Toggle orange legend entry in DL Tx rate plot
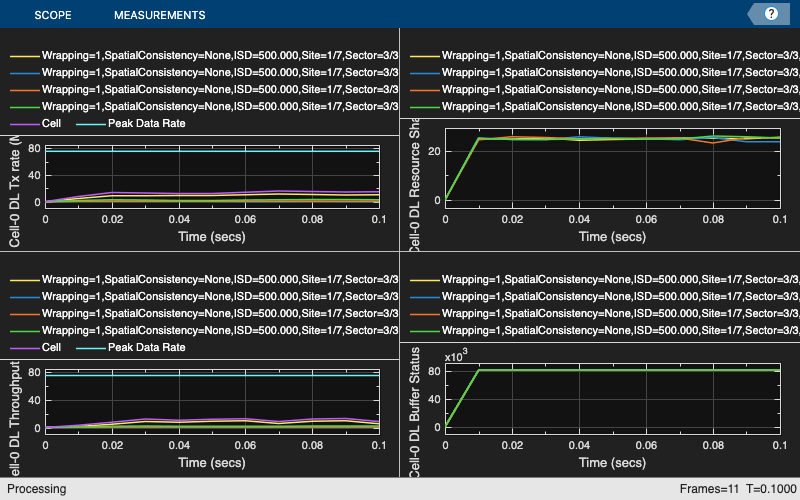 click(204, 89)
